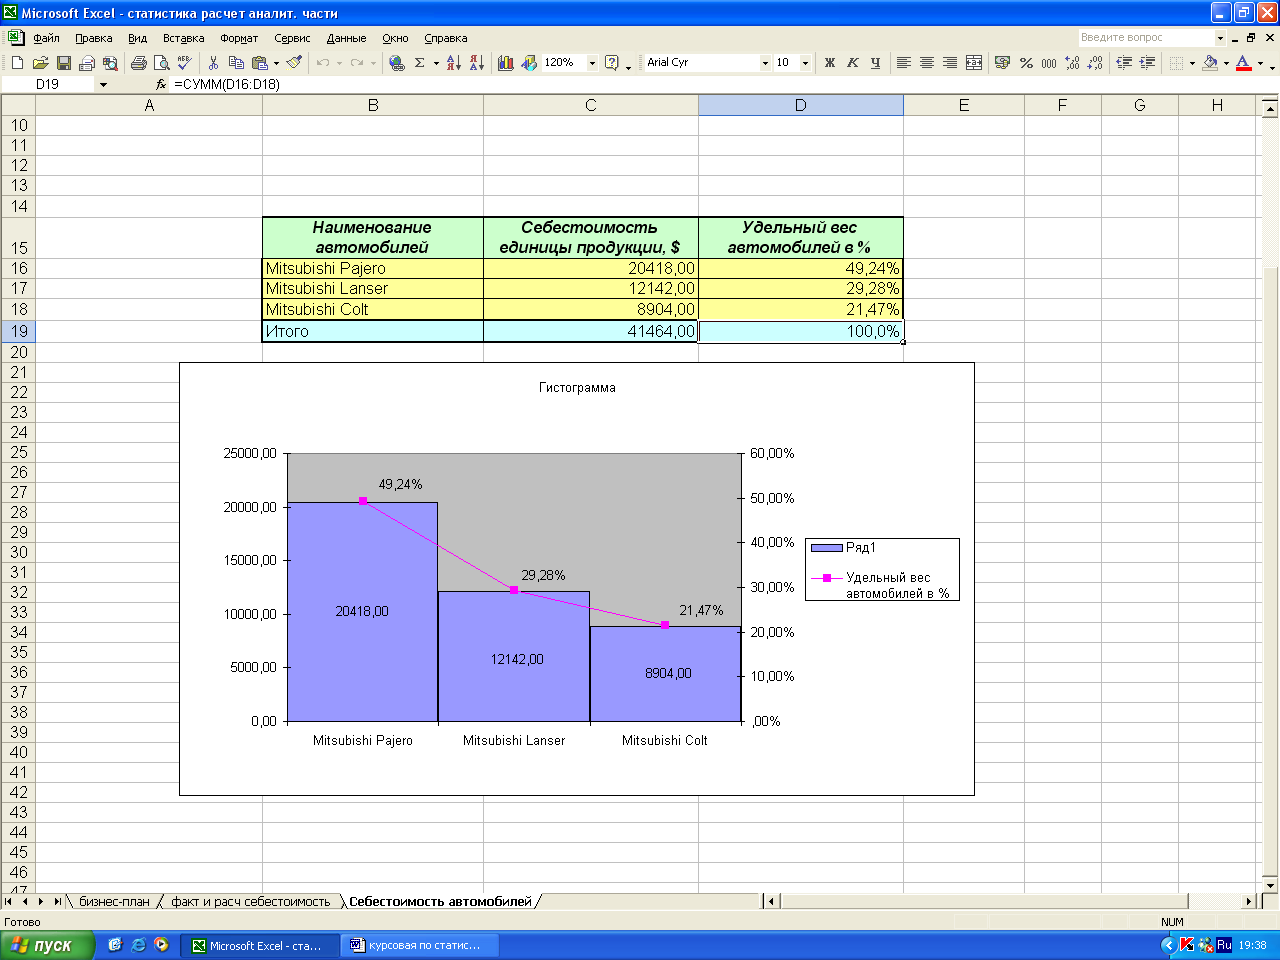Click the пуск Start button

[47, 945]
